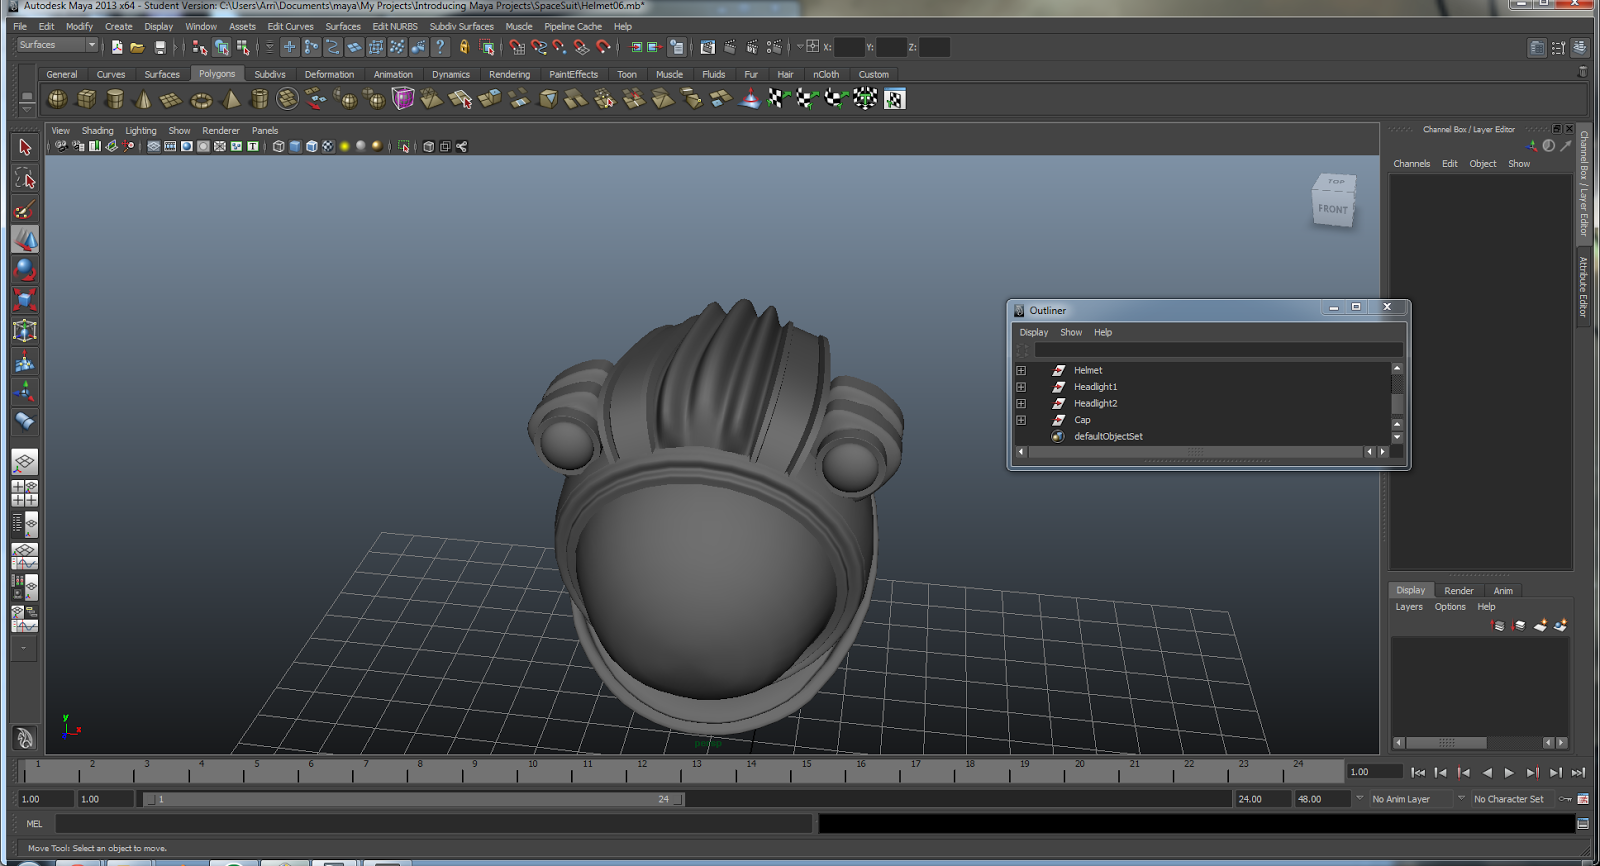
Task: Toggle Smooth Shade All in viewport
Action: (x=295, y=146)
